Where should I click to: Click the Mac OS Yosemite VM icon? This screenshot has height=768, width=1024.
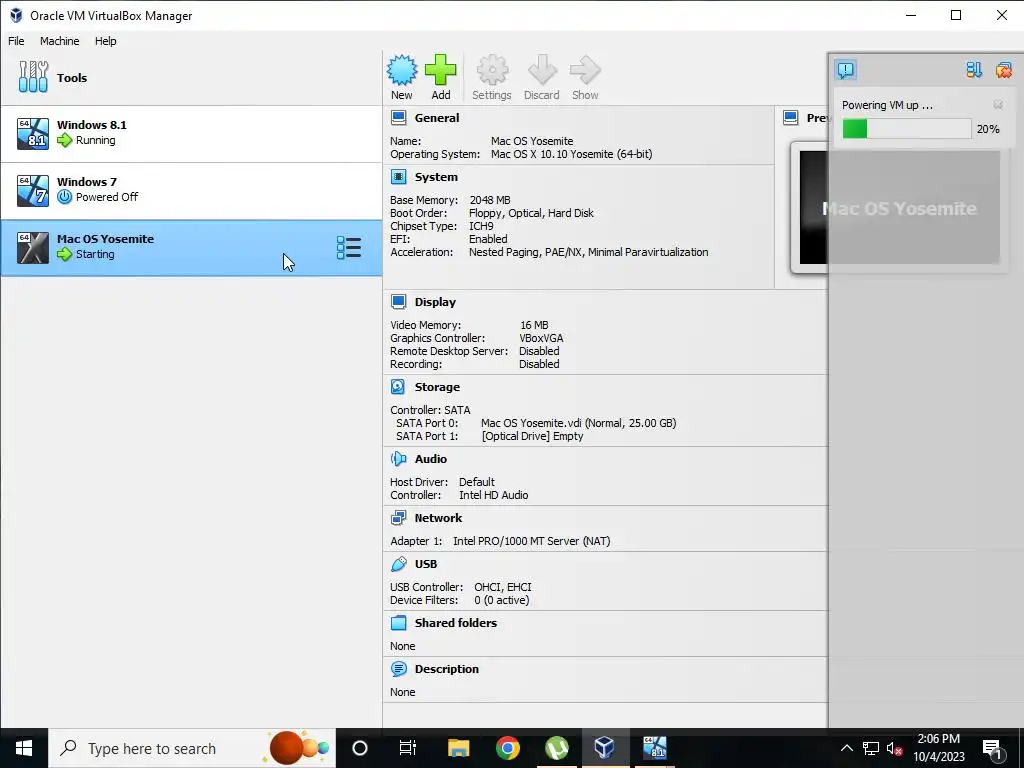[x=33, y=248]
